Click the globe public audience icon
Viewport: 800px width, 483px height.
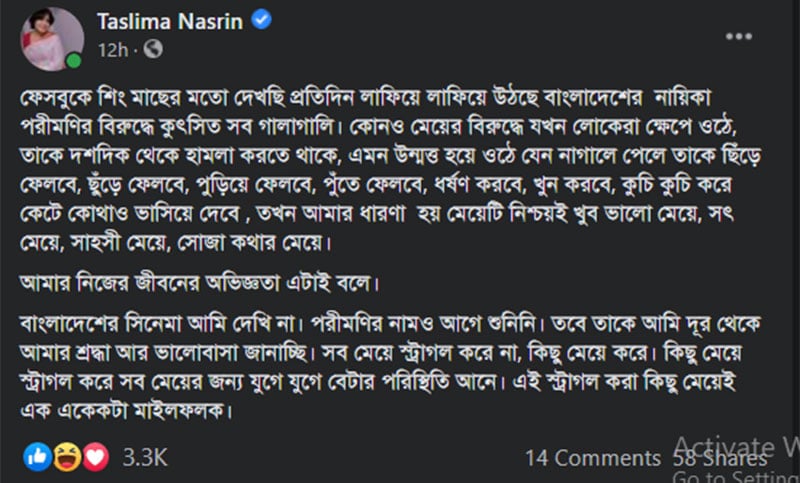(x=153, y=49)
